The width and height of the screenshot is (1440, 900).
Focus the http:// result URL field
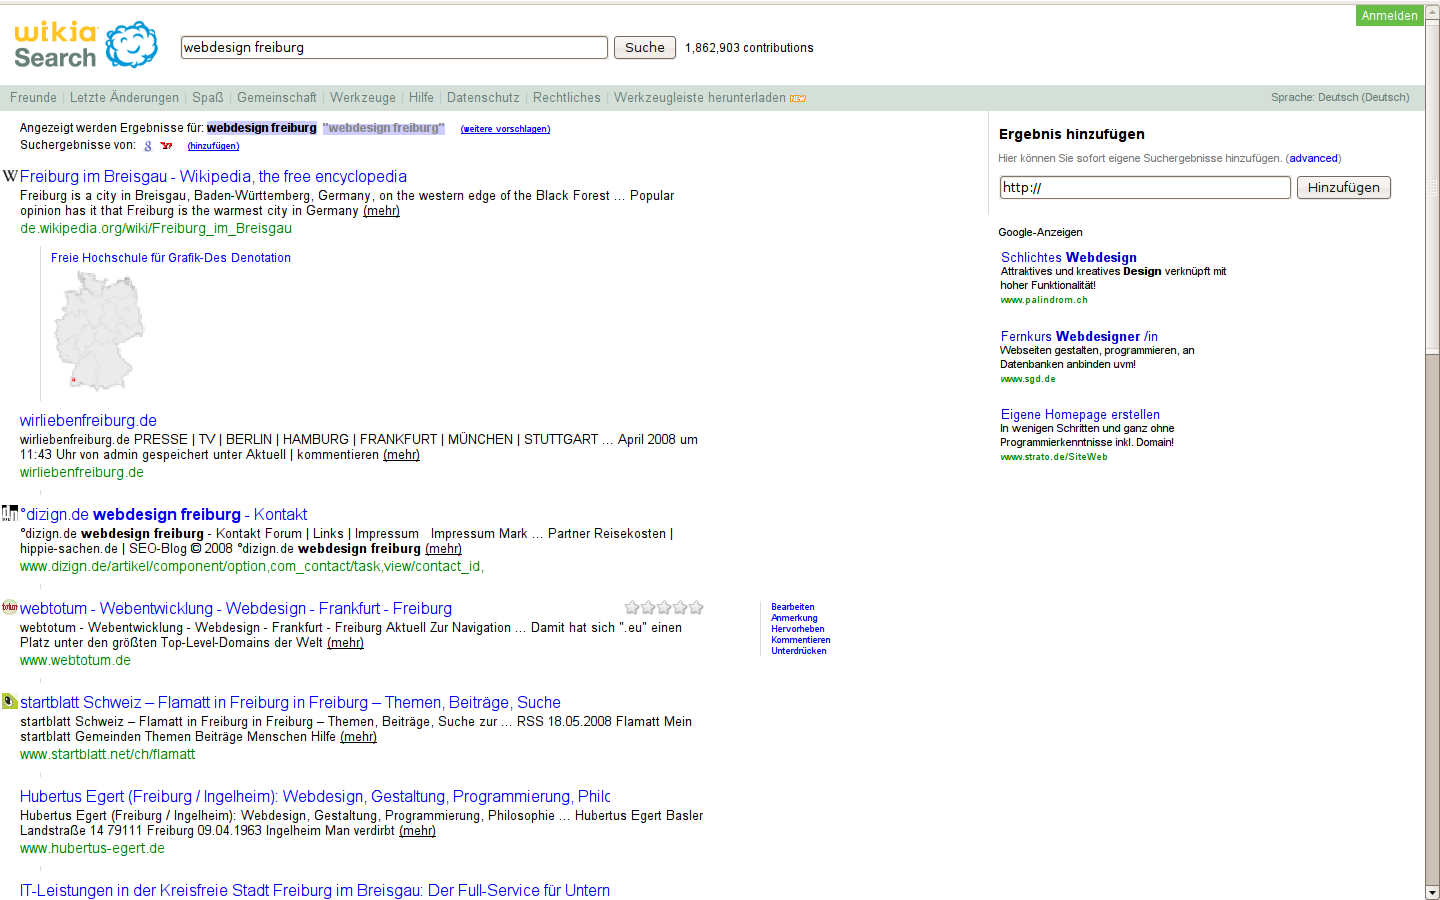coord(1145,187)
